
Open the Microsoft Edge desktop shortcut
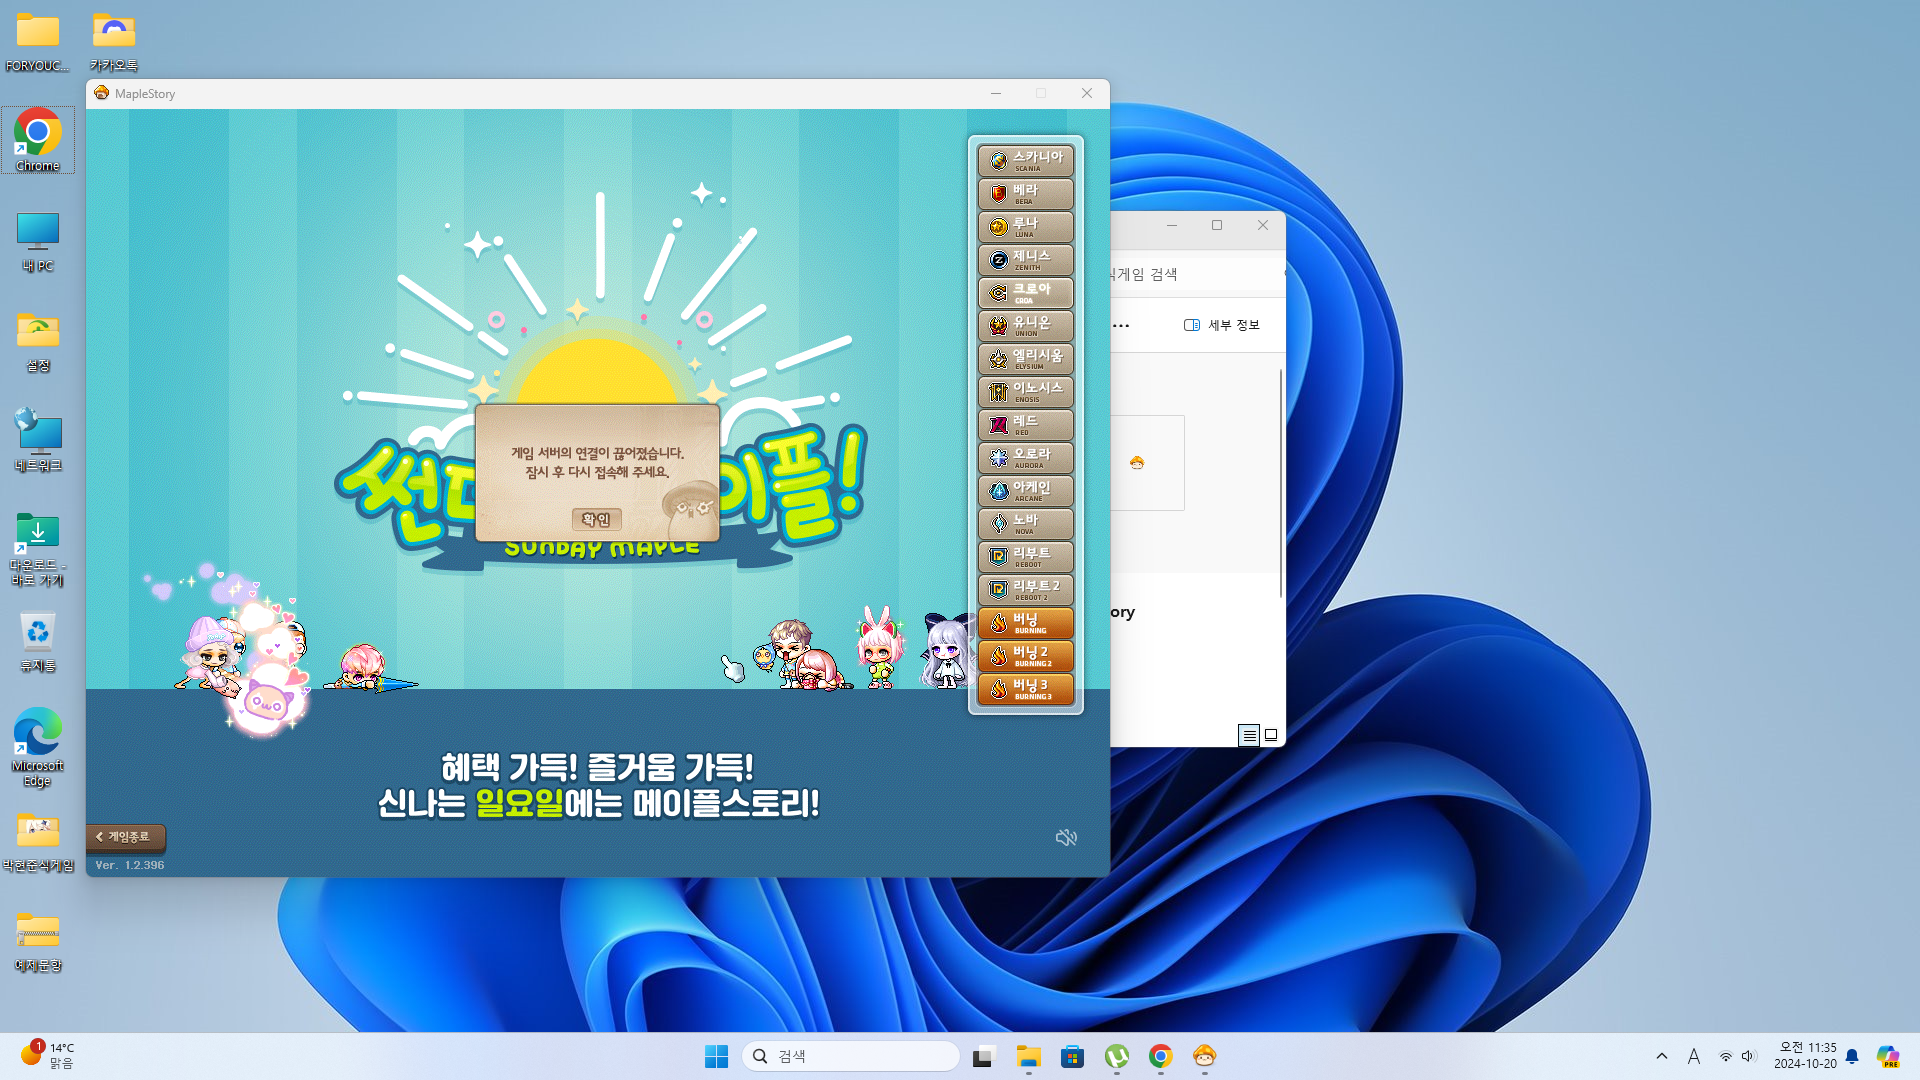38,747
